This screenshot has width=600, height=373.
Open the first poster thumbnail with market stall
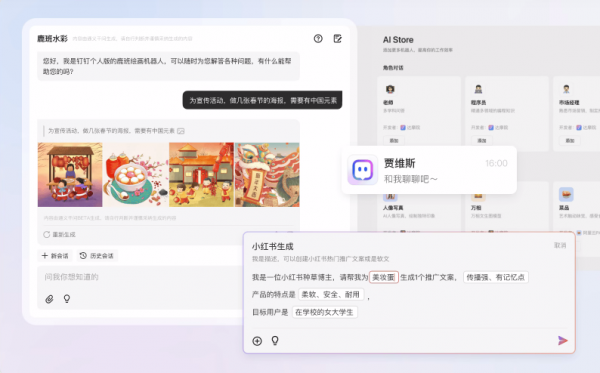click(x=70, y=174)
